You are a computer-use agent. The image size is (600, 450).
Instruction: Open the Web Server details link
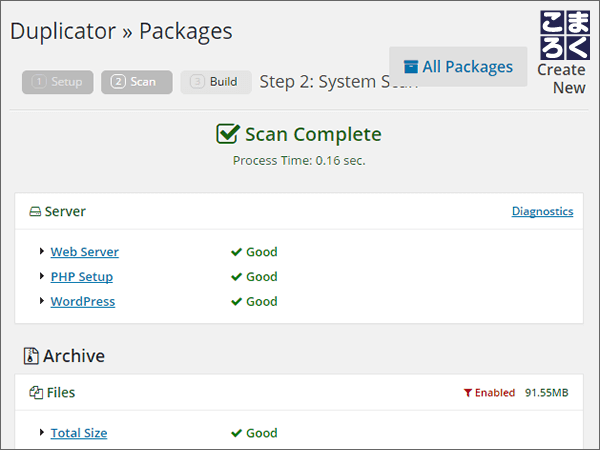pos(85,252)
